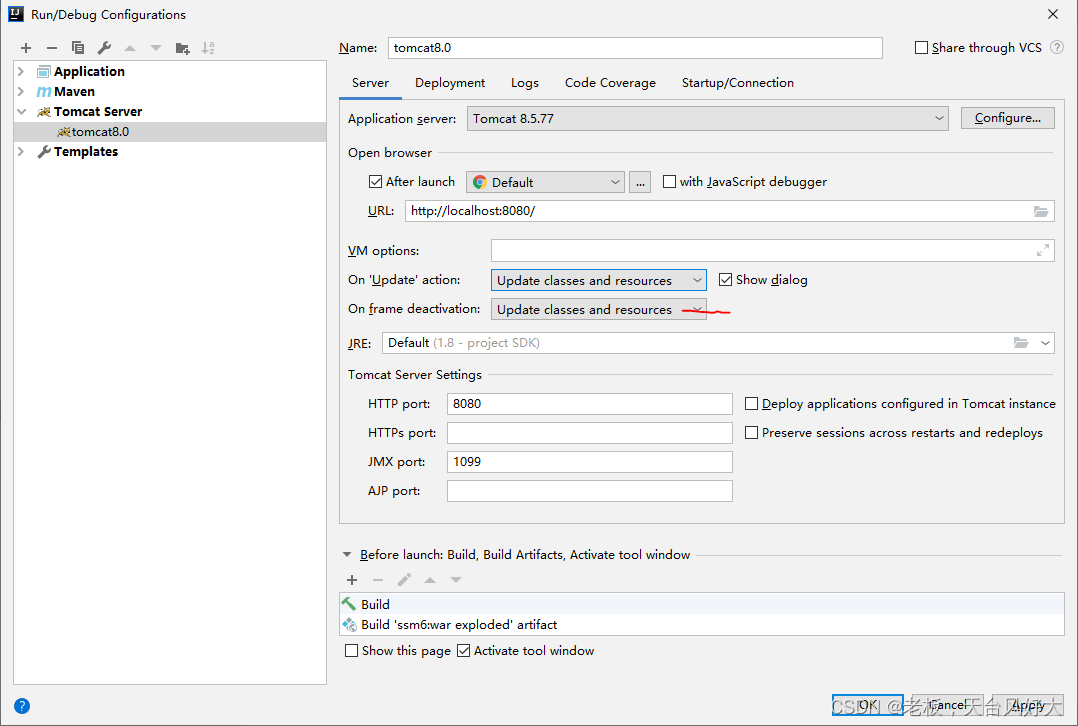Open dialog help question mark
The height and width of the screenshot is (726, 1078).
22,705
